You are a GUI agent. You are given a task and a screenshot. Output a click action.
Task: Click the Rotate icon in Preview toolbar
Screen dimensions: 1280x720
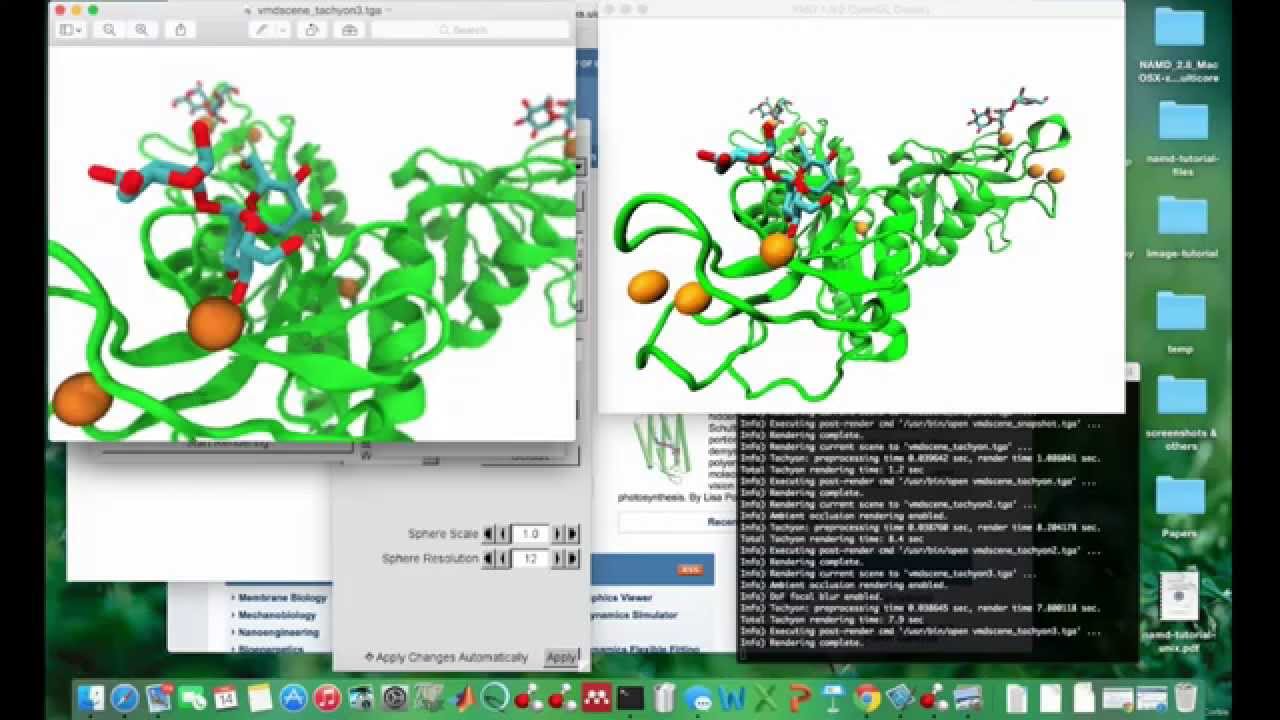click(x=312, y=30)
